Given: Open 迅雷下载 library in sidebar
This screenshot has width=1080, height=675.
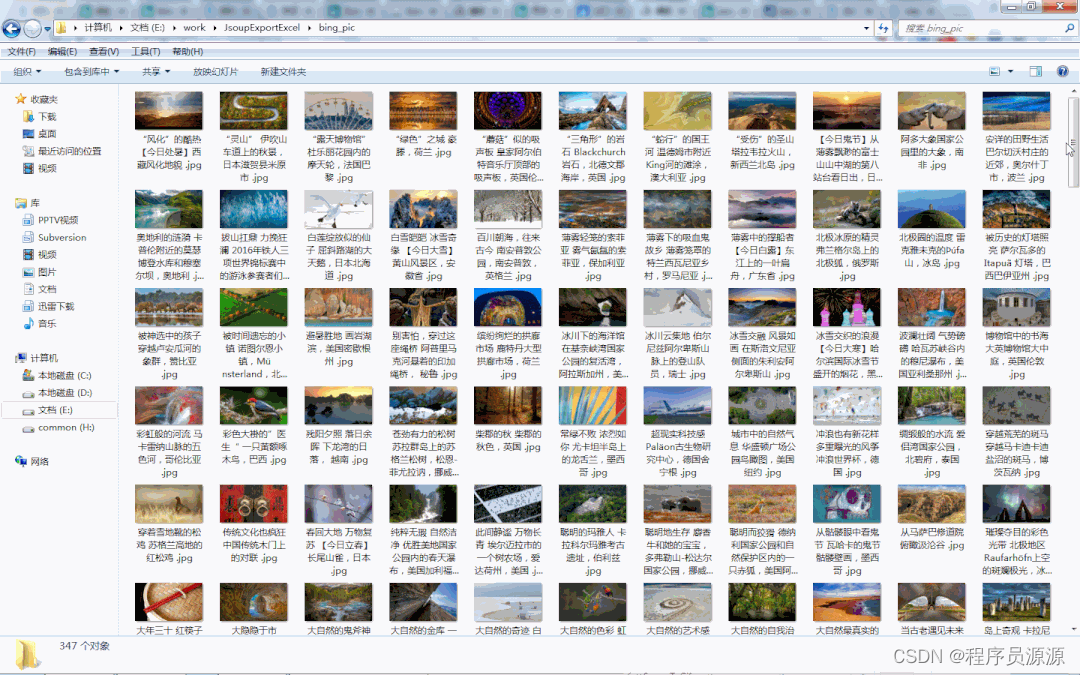Looking at the screenshot, I should point(48,307).
